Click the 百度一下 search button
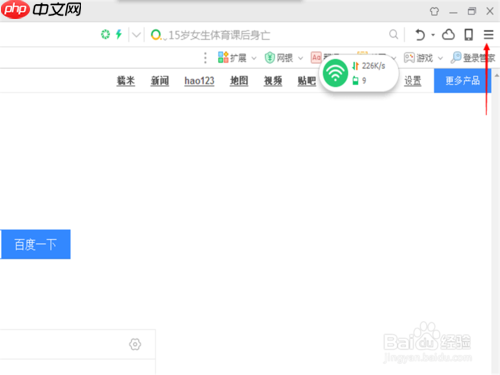Viewport: 500px width, 375px height. tap(36, 244)
